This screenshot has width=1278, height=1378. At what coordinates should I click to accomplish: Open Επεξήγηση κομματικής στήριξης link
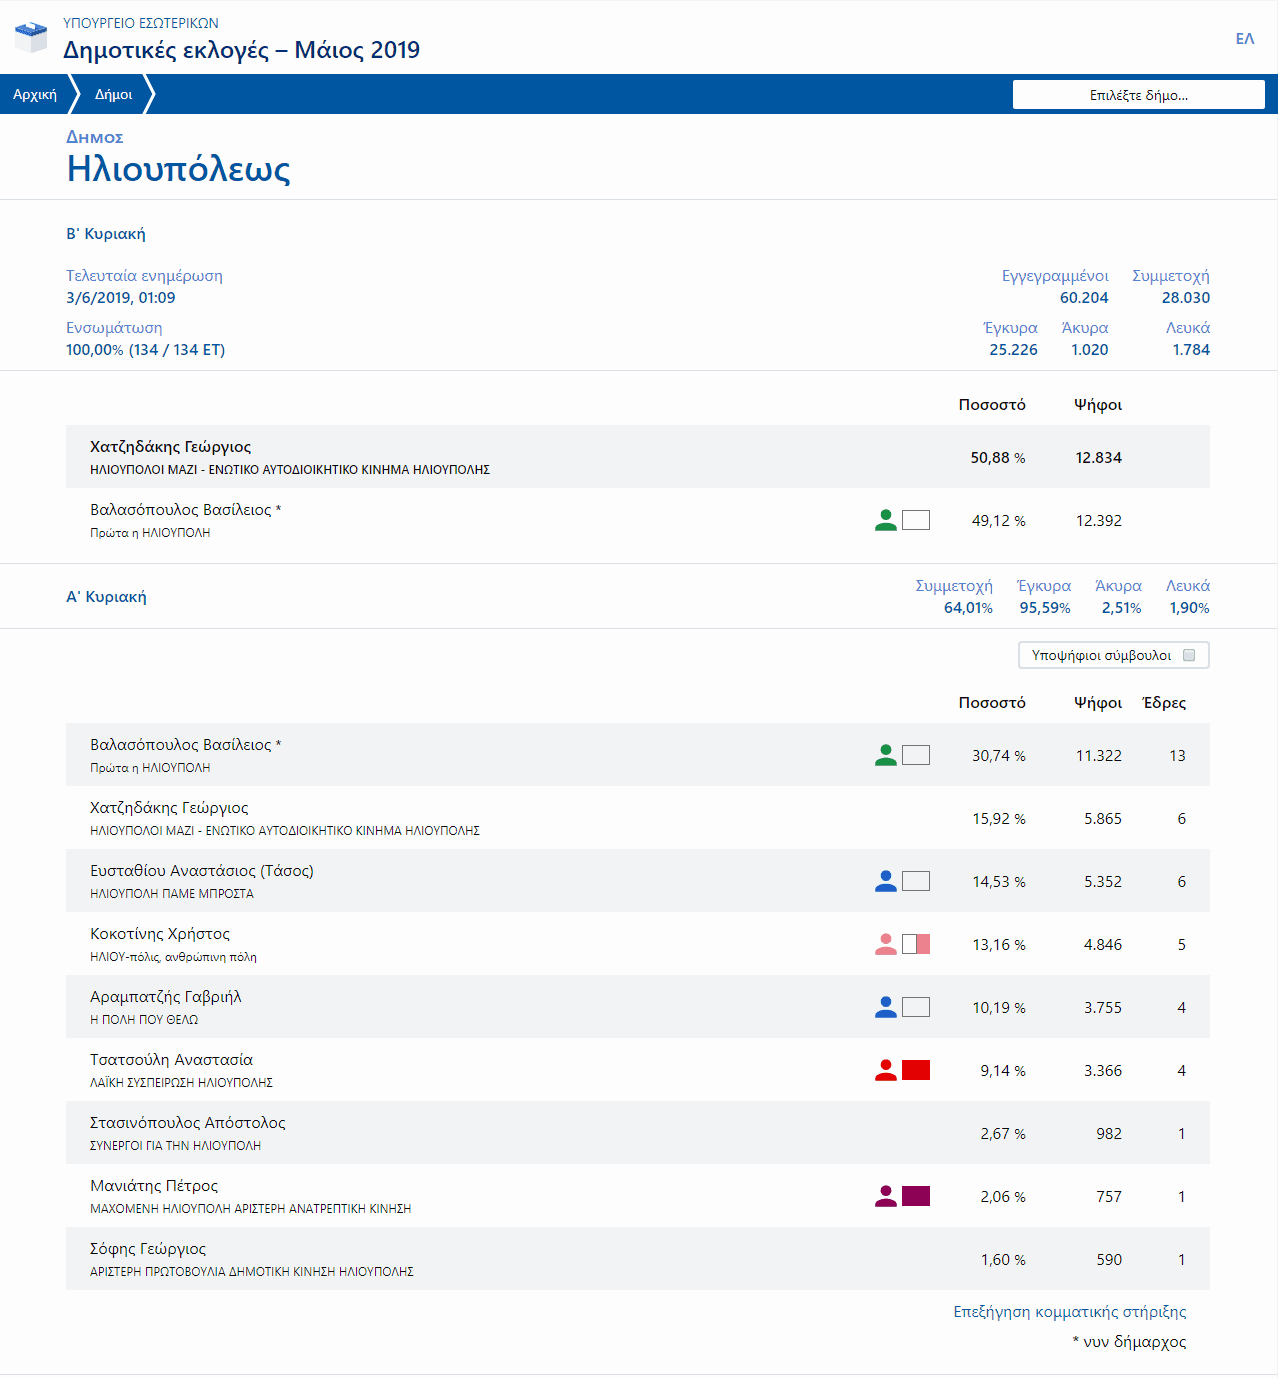click(1069, 1312)
